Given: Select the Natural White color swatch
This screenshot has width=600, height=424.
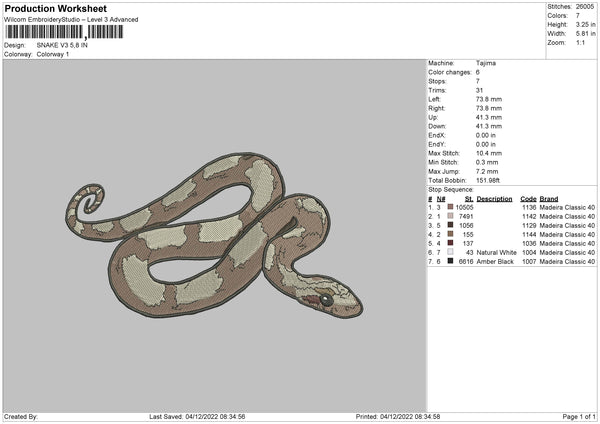Looking at the screenshot, I should pyautogui.click(x=451, y=252).
